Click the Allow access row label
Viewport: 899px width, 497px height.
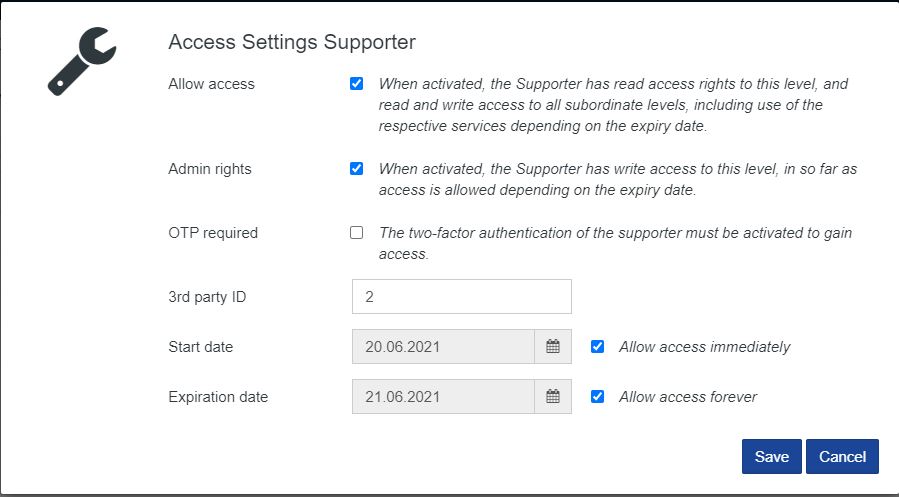click(x=211, y=84)
